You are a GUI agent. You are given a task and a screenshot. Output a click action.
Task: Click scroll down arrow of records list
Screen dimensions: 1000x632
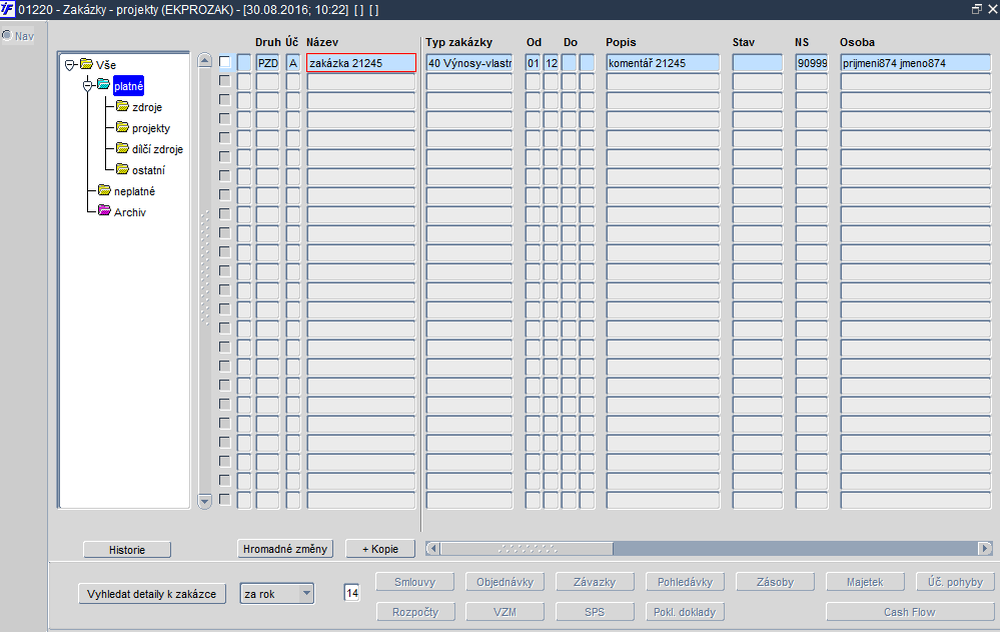[x=205, y=501]
